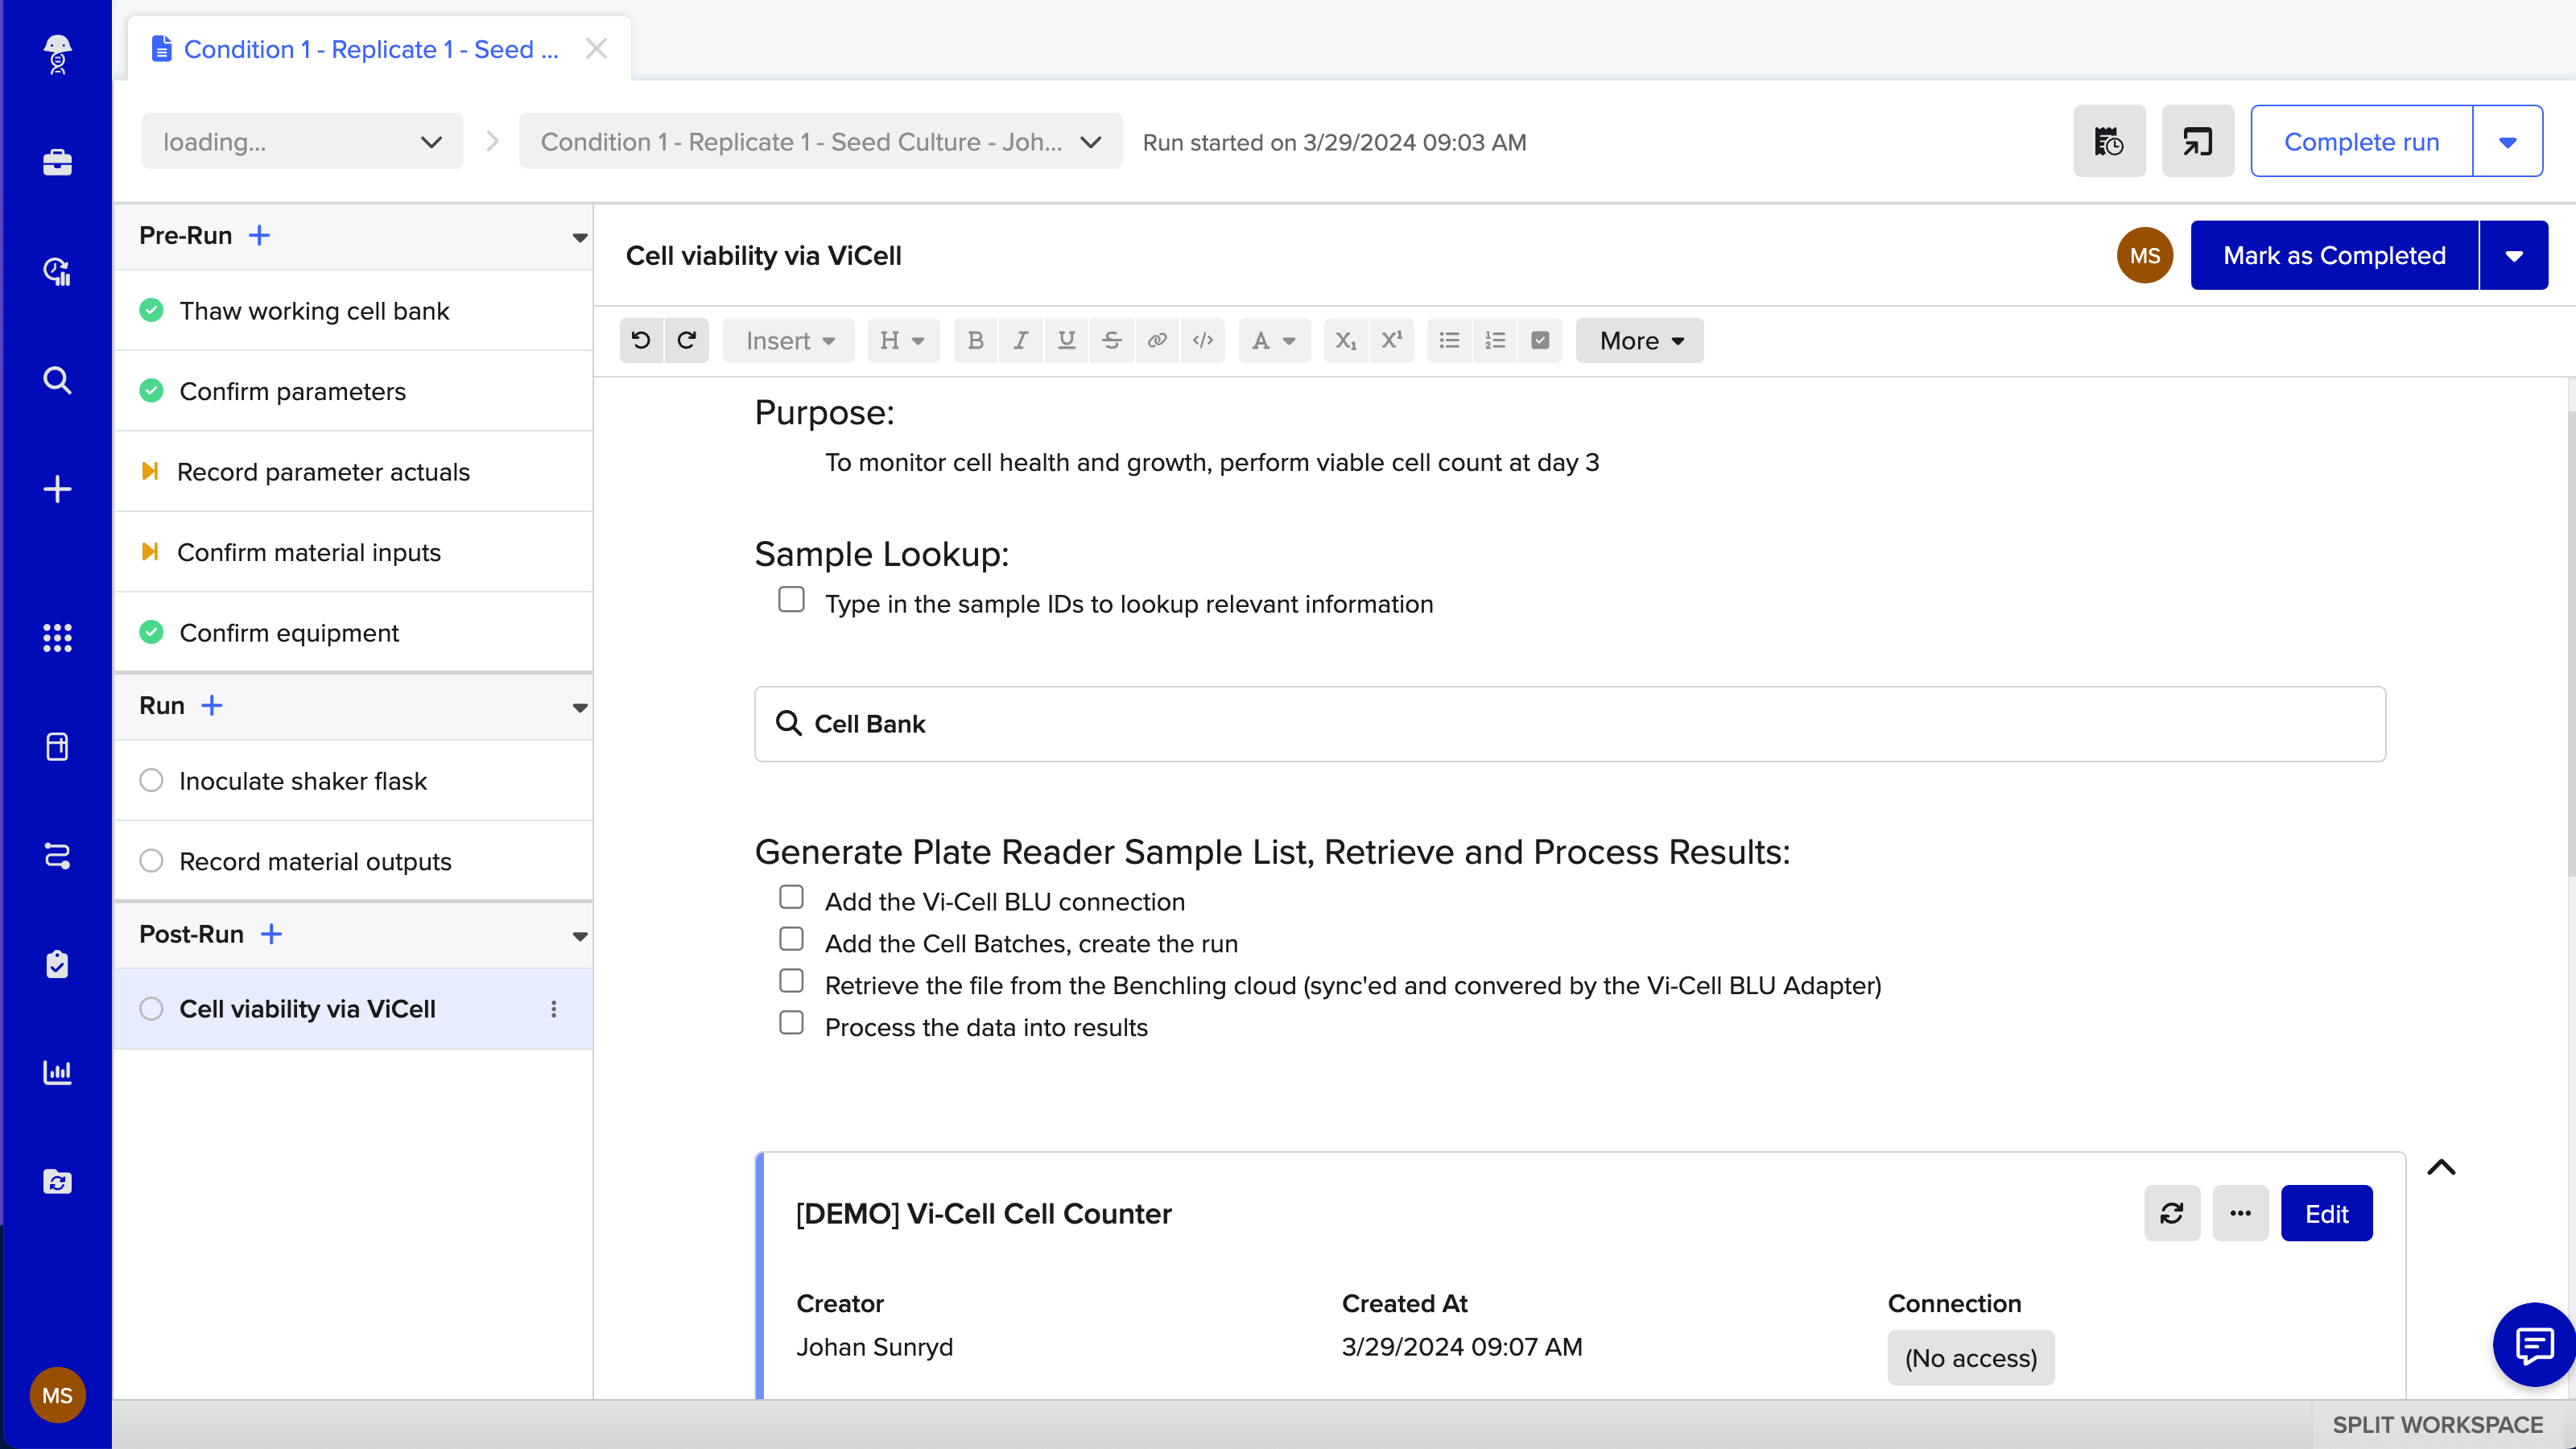Screen dimensions: 2576x1449
Task: Toggle underline formatting on text
Action: (x=1067, y=340)
